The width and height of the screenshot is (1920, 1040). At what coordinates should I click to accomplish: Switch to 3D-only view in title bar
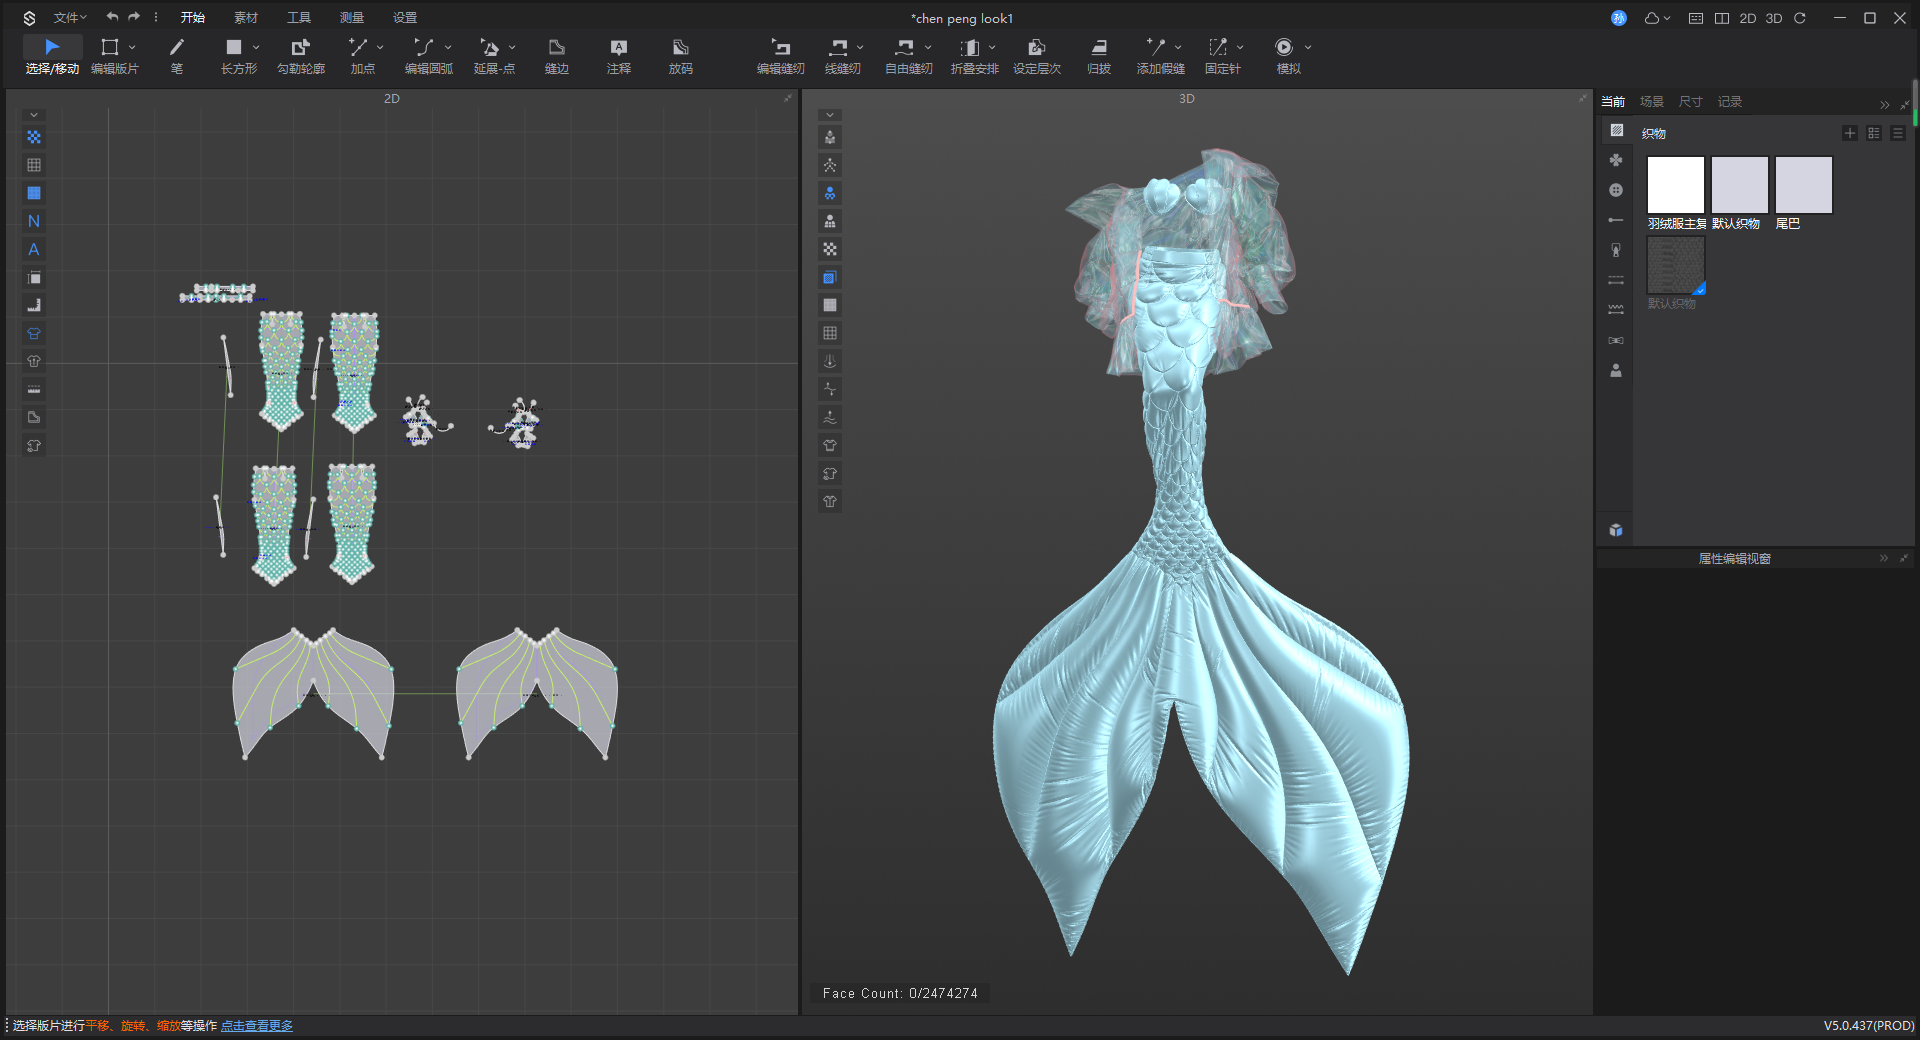coord(1773,18)
